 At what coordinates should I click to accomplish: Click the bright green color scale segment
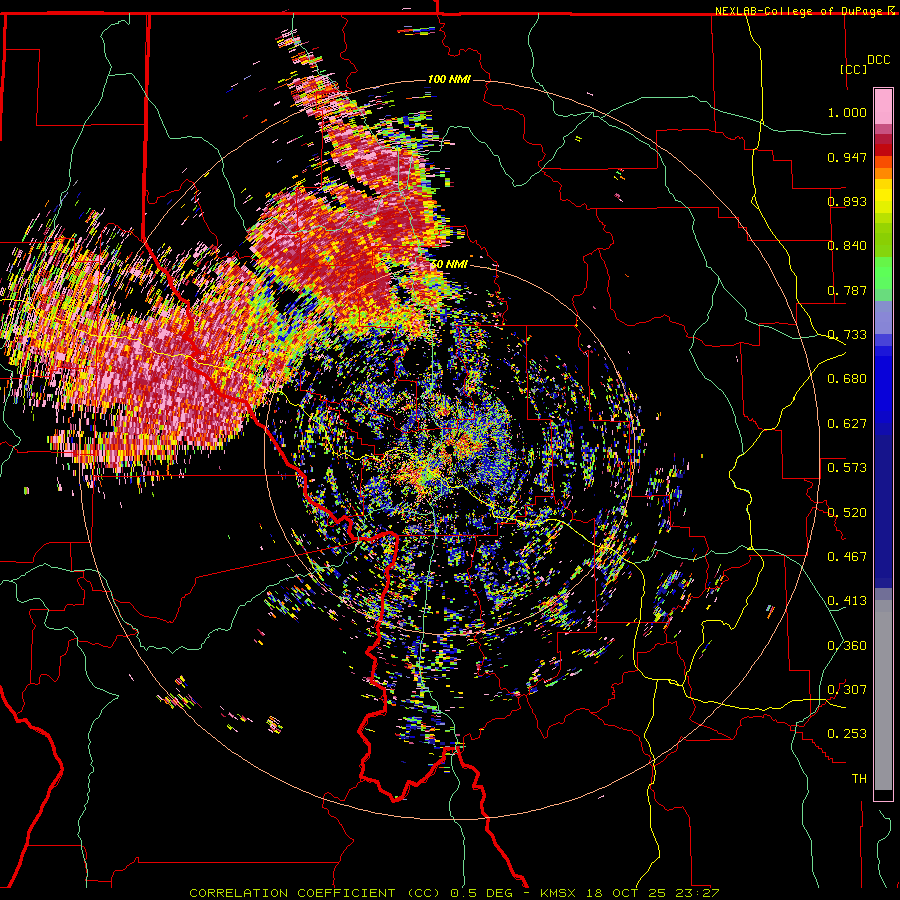(883, 273)
